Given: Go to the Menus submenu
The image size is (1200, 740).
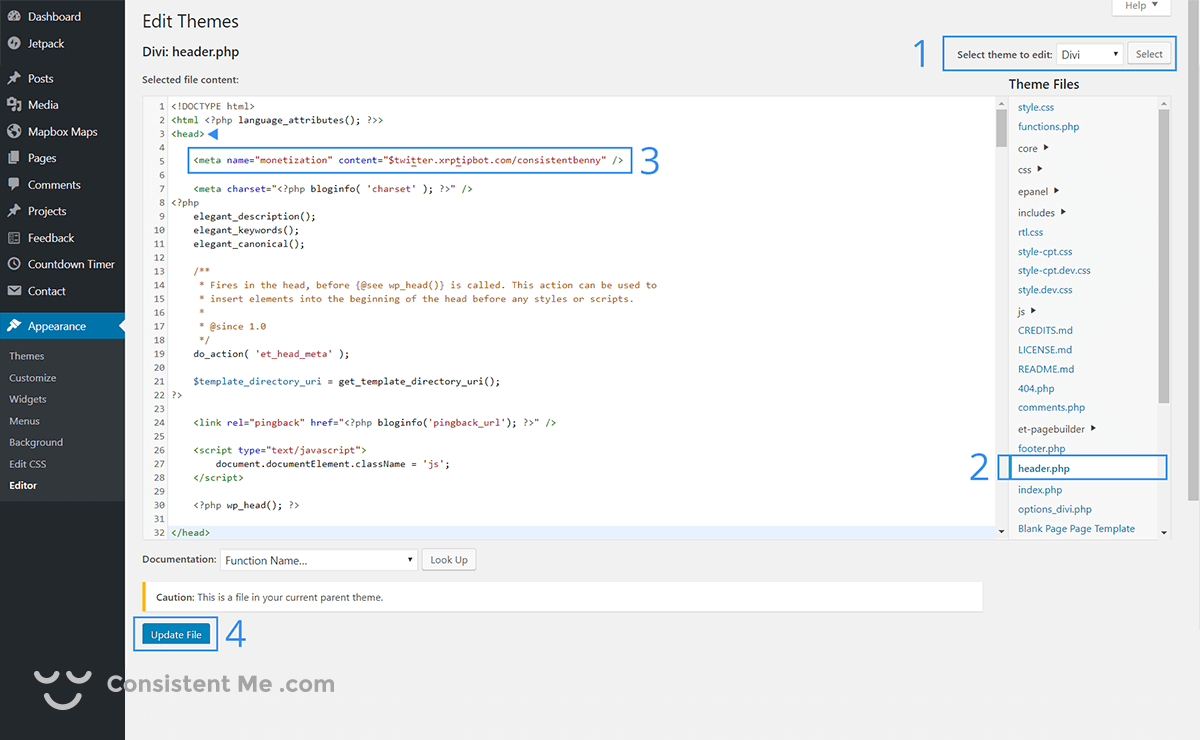Looking at the screenshot, I should (25, 421).
